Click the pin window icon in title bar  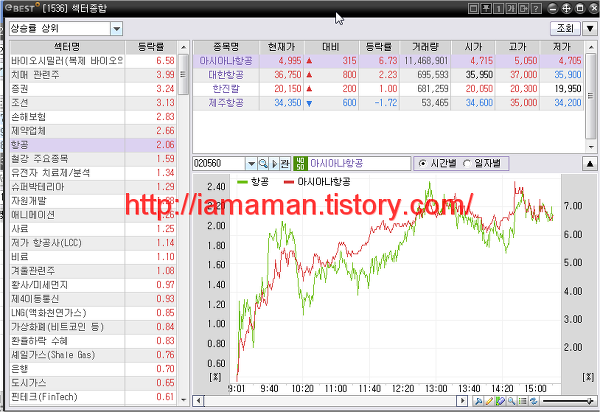coord(486,8)
